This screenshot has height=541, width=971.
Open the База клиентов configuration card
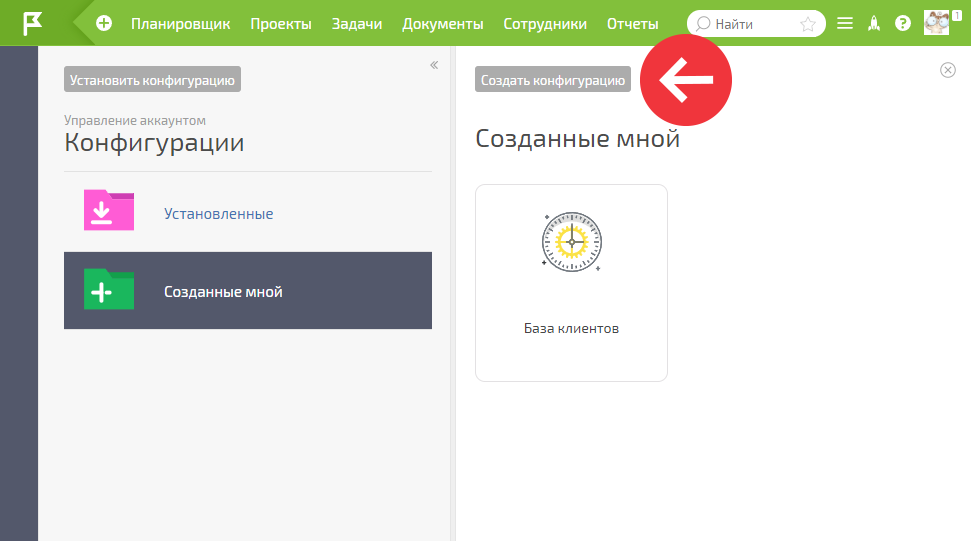pos(571,283)
